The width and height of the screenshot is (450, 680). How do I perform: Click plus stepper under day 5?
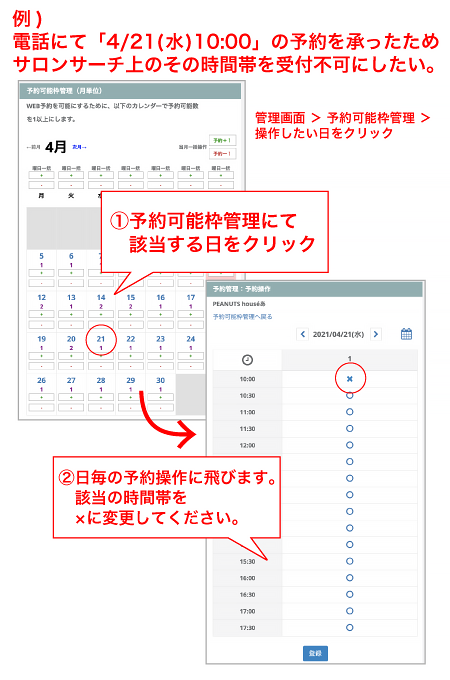[42, 273]
